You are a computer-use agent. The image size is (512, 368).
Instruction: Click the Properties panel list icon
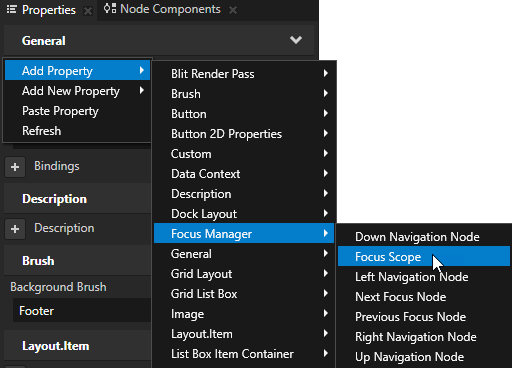[12, 9]
